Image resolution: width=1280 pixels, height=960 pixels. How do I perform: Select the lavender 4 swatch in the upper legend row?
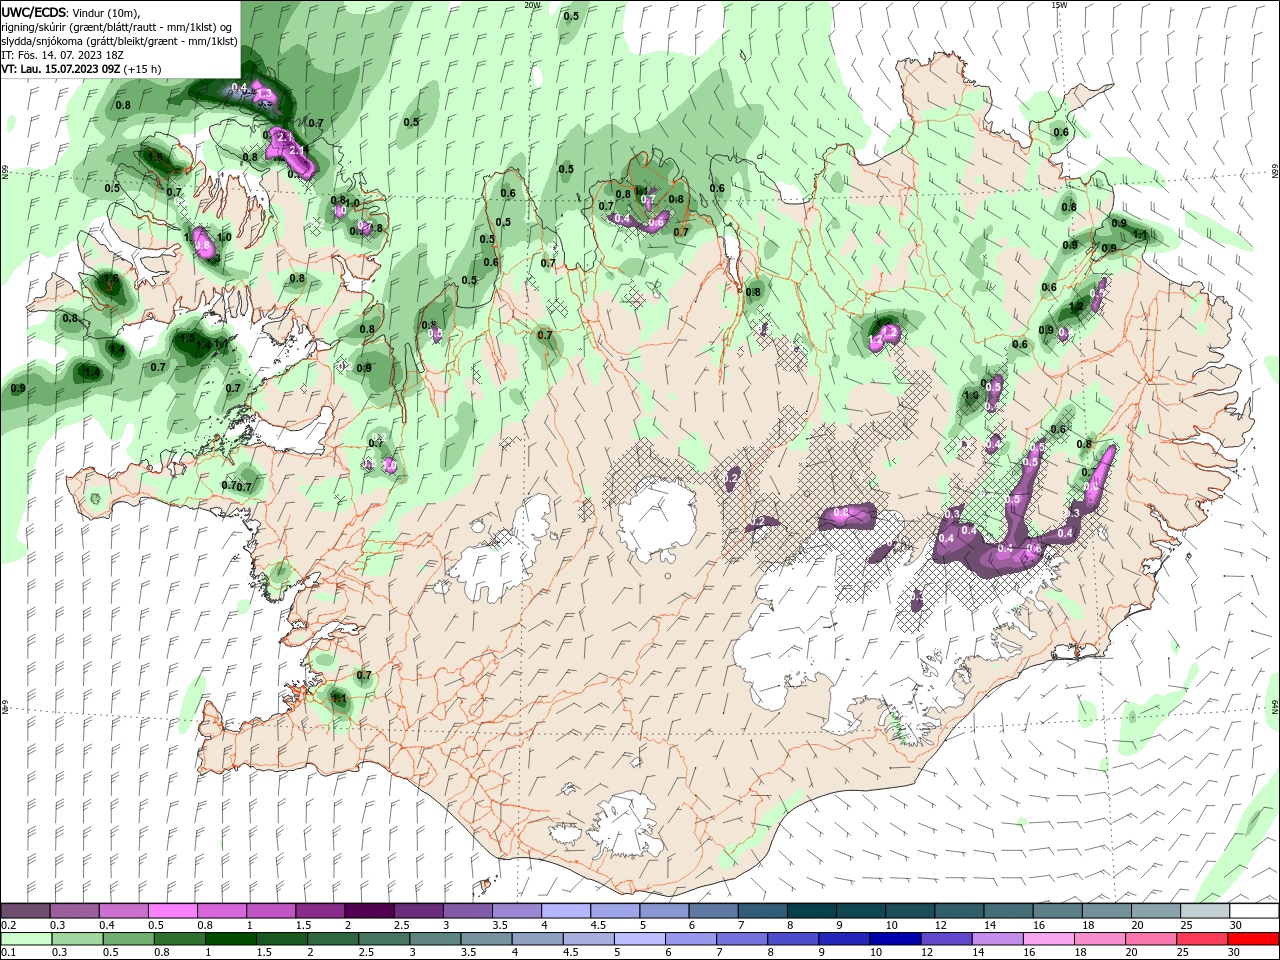point(565,911)
